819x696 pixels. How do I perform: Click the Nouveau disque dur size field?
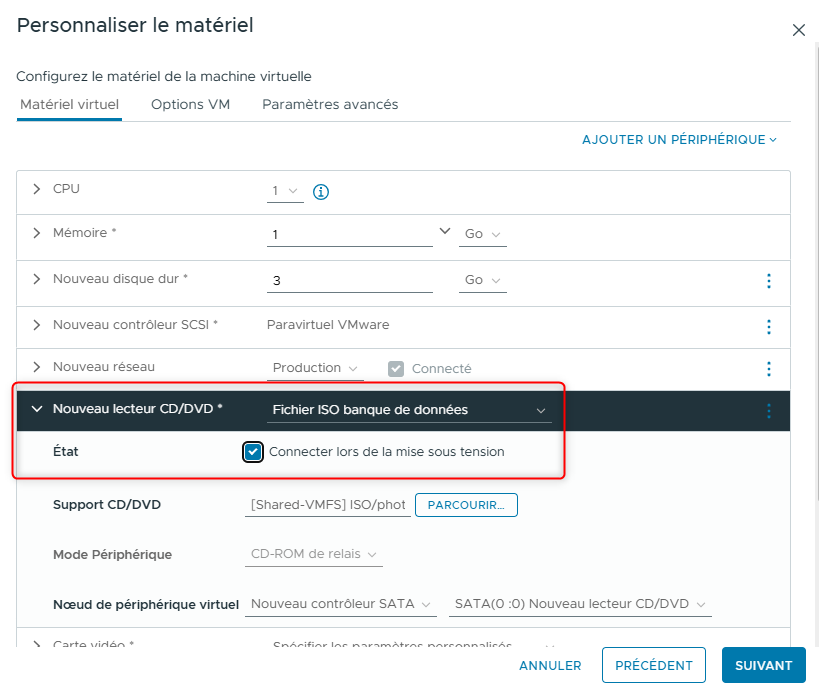(350, 281)
